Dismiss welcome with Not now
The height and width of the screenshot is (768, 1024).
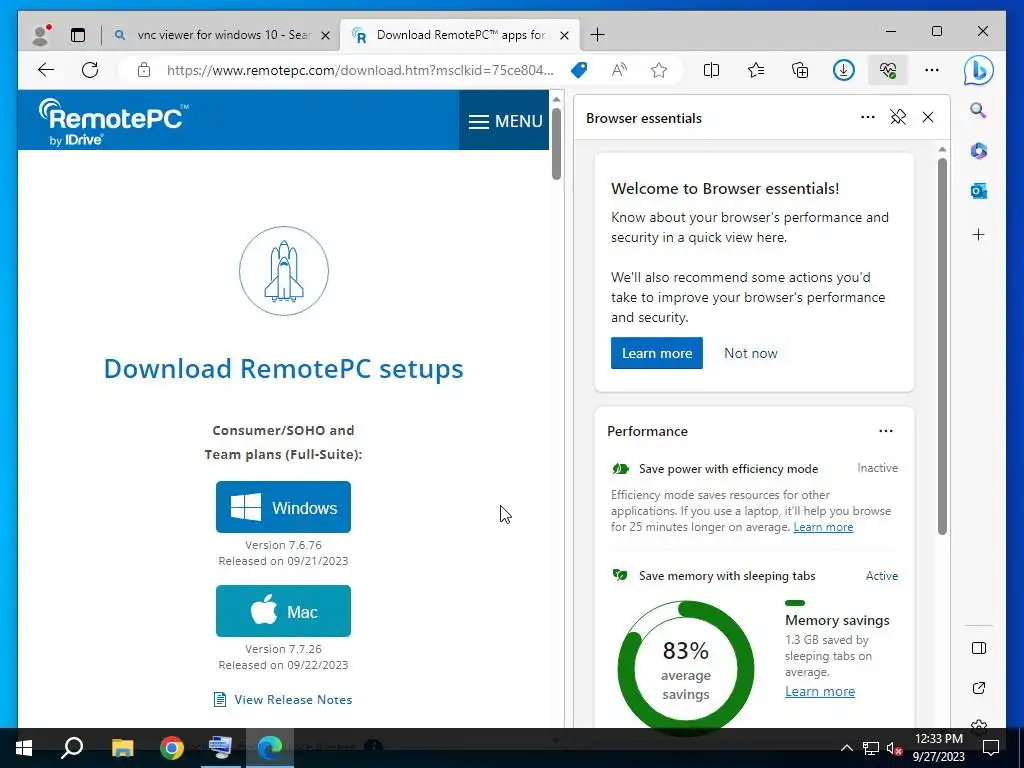750,353
